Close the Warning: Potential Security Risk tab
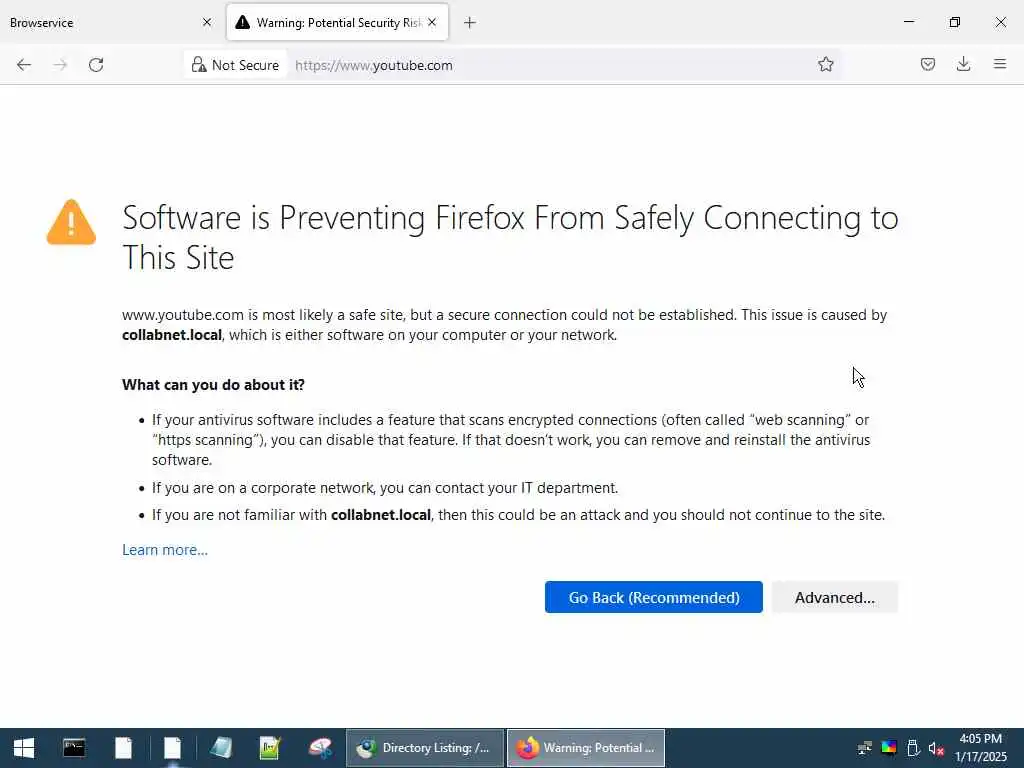The height and width of the screenshot is (768, 1024). click(432, 22)
